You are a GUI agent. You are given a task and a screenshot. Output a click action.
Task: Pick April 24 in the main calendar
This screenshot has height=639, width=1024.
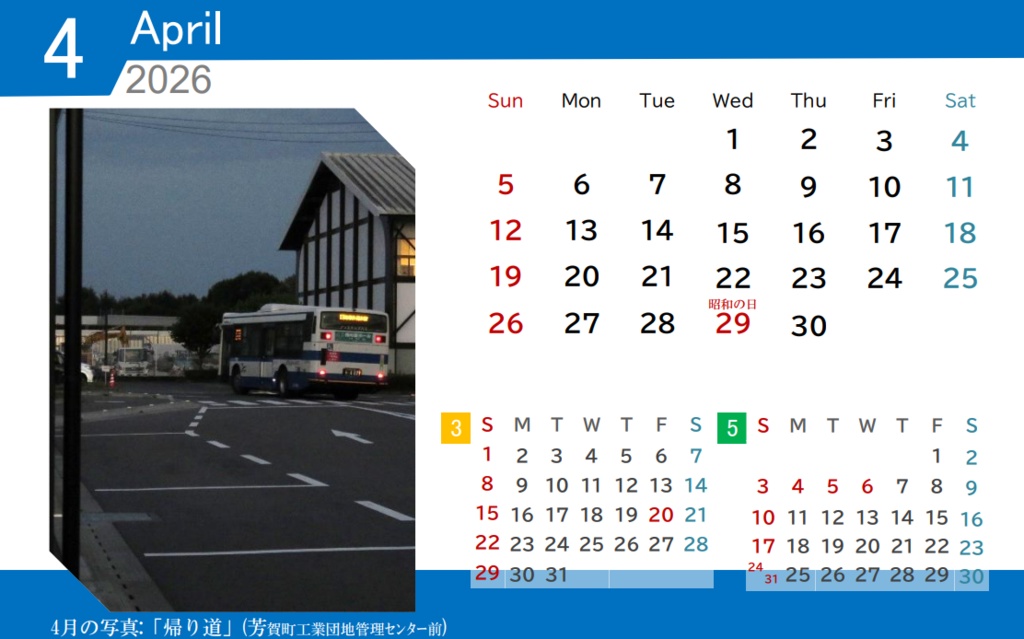884,279
